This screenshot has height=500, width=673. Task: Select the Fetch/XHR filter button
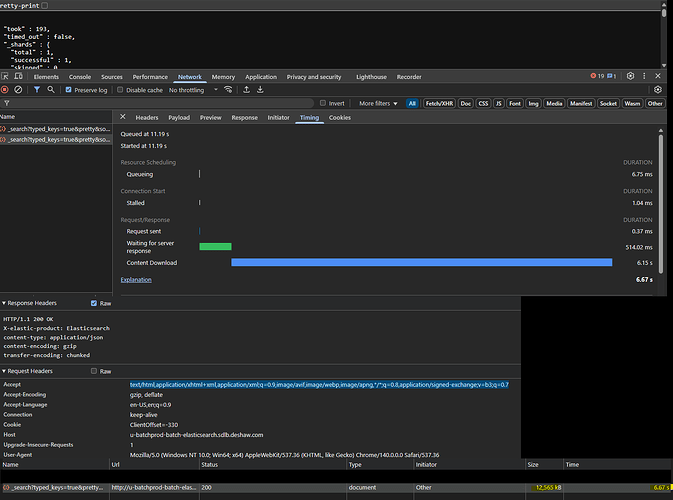(x=439, y=103)
